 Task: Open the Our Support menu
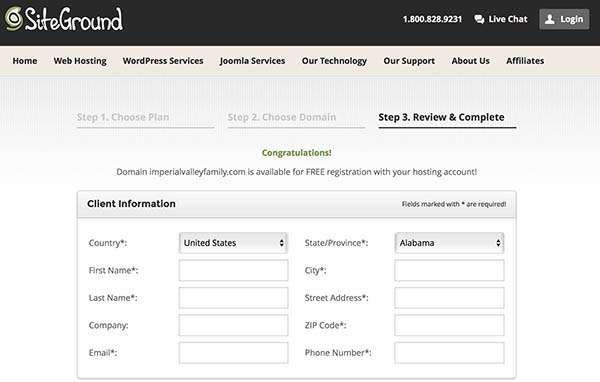409,61
